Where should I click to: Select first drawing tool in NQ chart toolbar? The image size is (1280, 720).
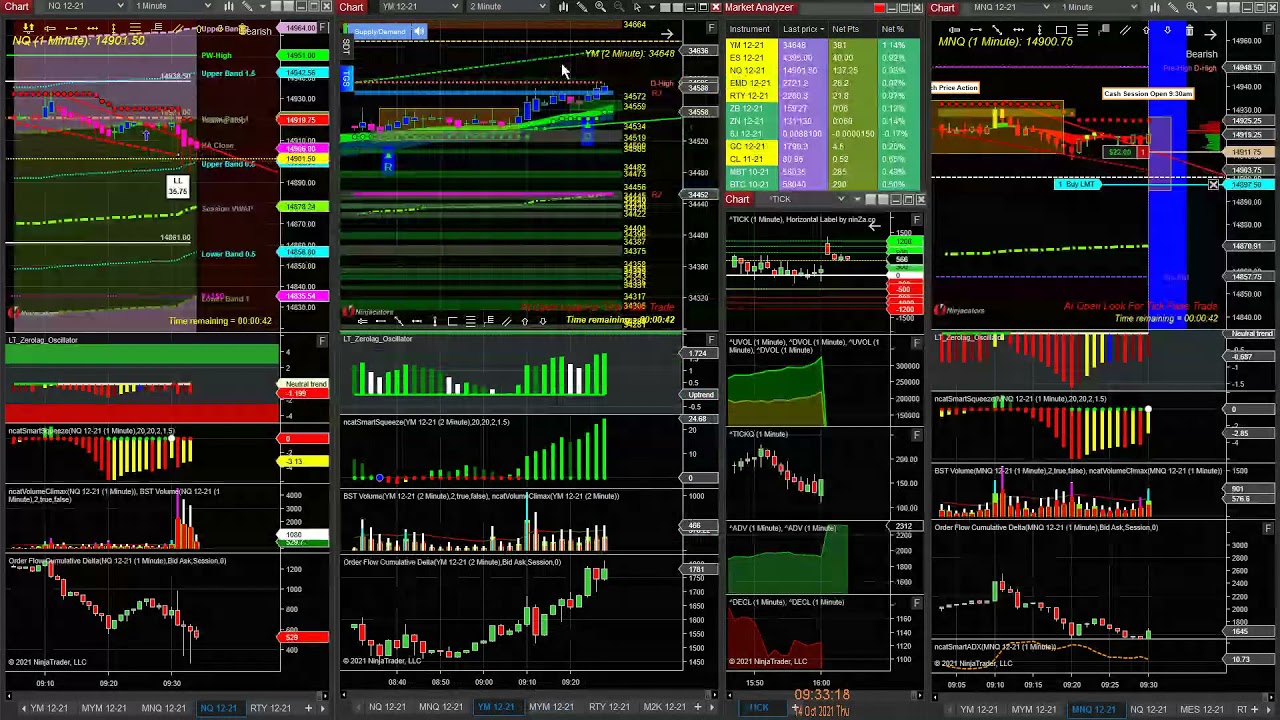point(28,28)
